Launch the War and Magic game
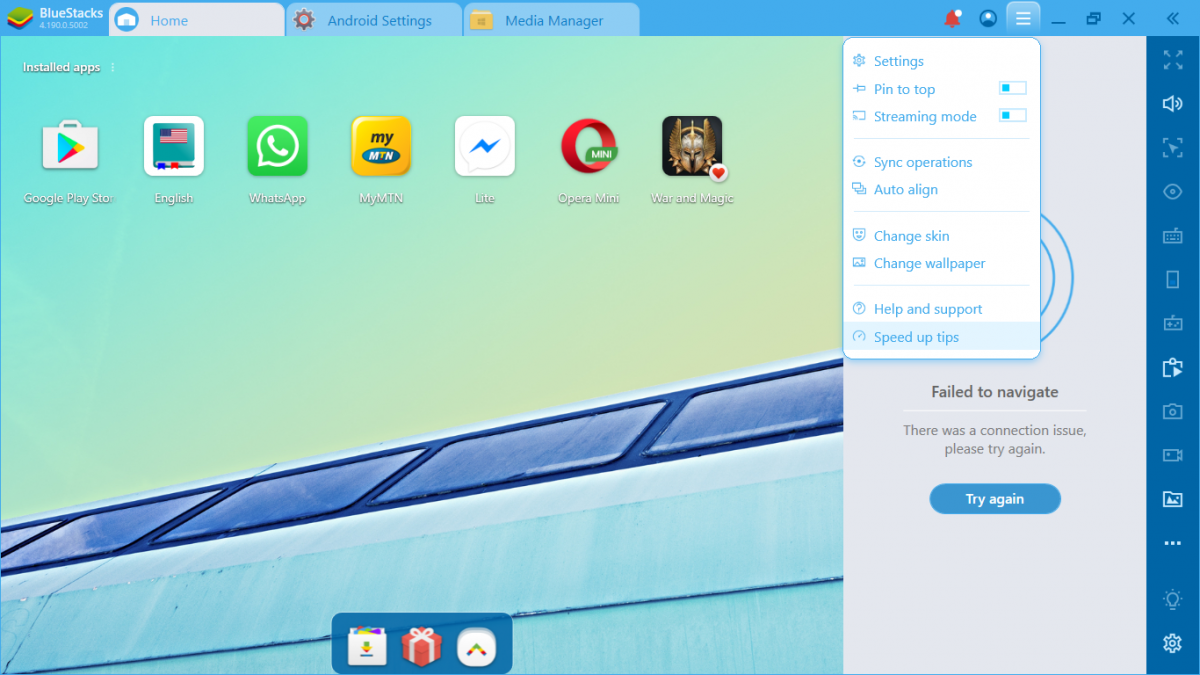This screenshot has width=1200, height=675. click(692, 146)
